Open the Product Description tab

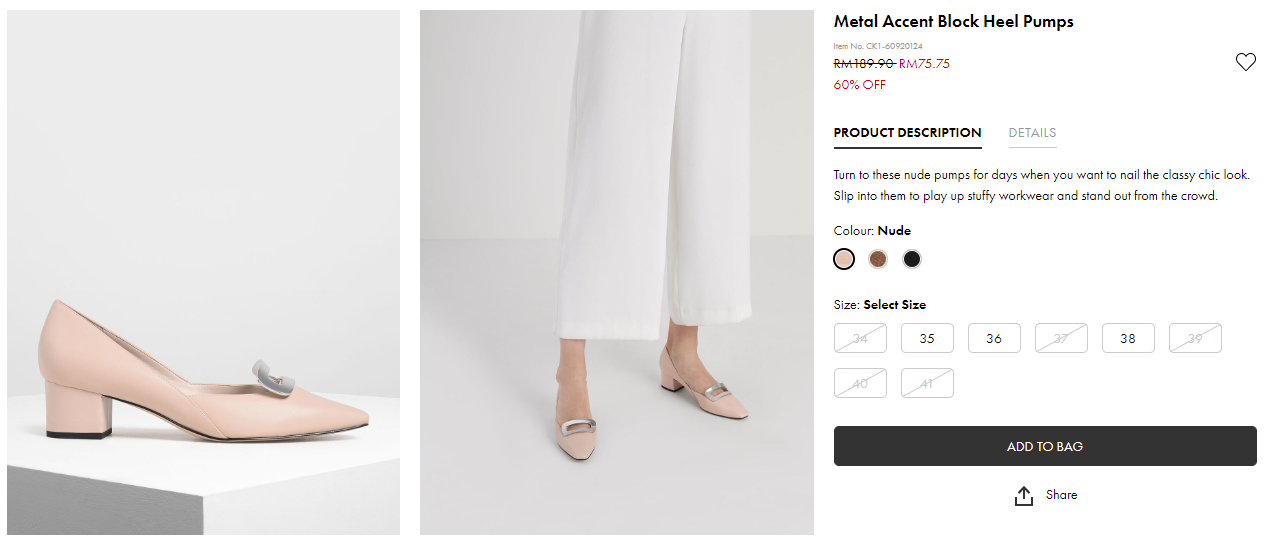907,133
